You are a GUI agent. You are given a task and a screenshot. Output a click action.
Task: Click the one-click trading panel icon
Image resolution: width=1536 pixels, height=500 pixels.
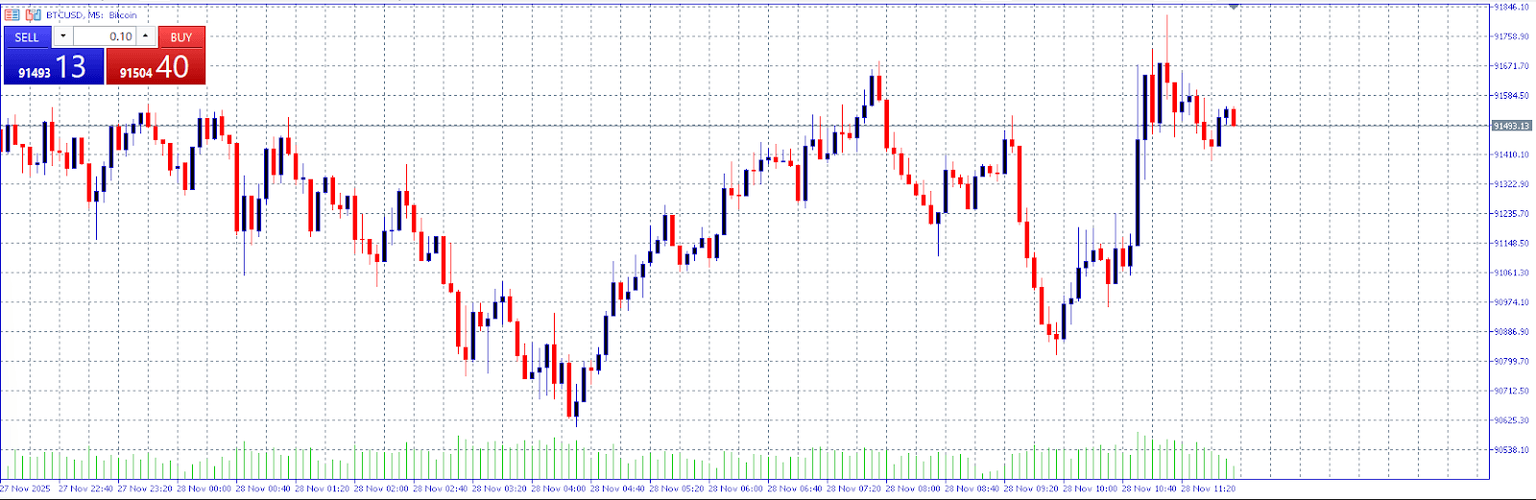12,15
